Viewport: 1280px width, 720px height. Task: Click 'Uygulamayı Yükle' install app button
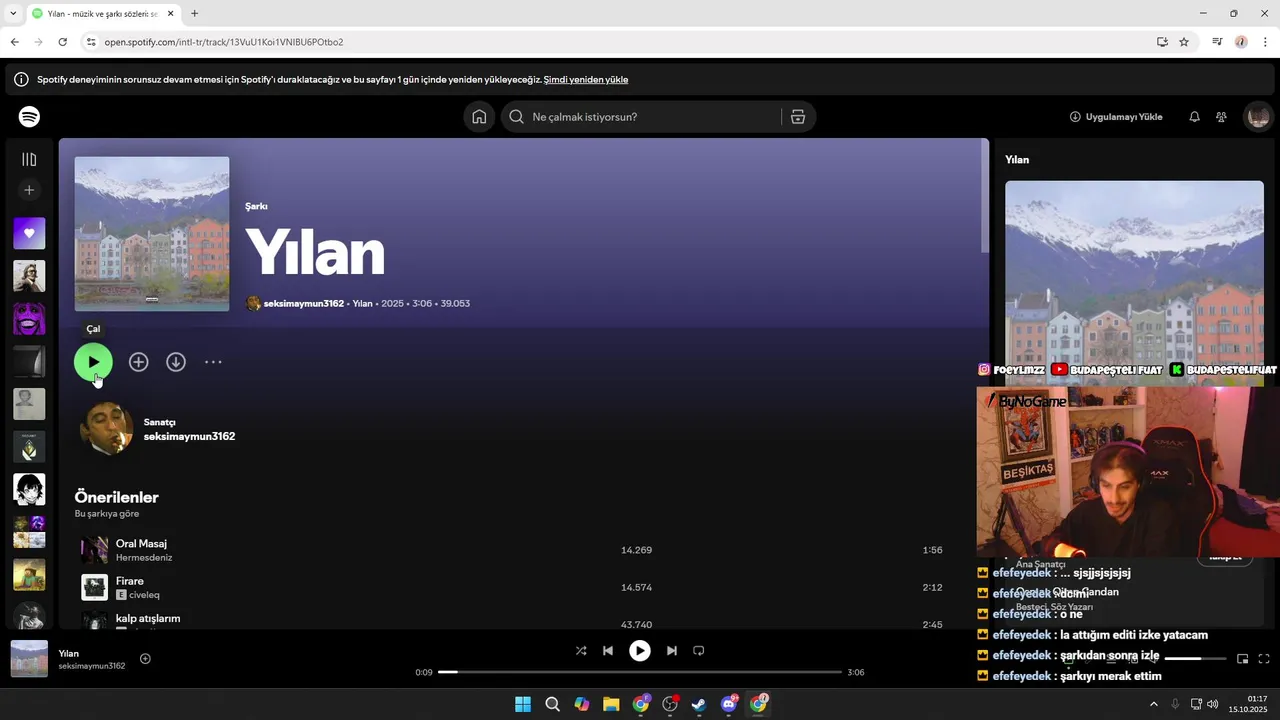[1116, 117]
